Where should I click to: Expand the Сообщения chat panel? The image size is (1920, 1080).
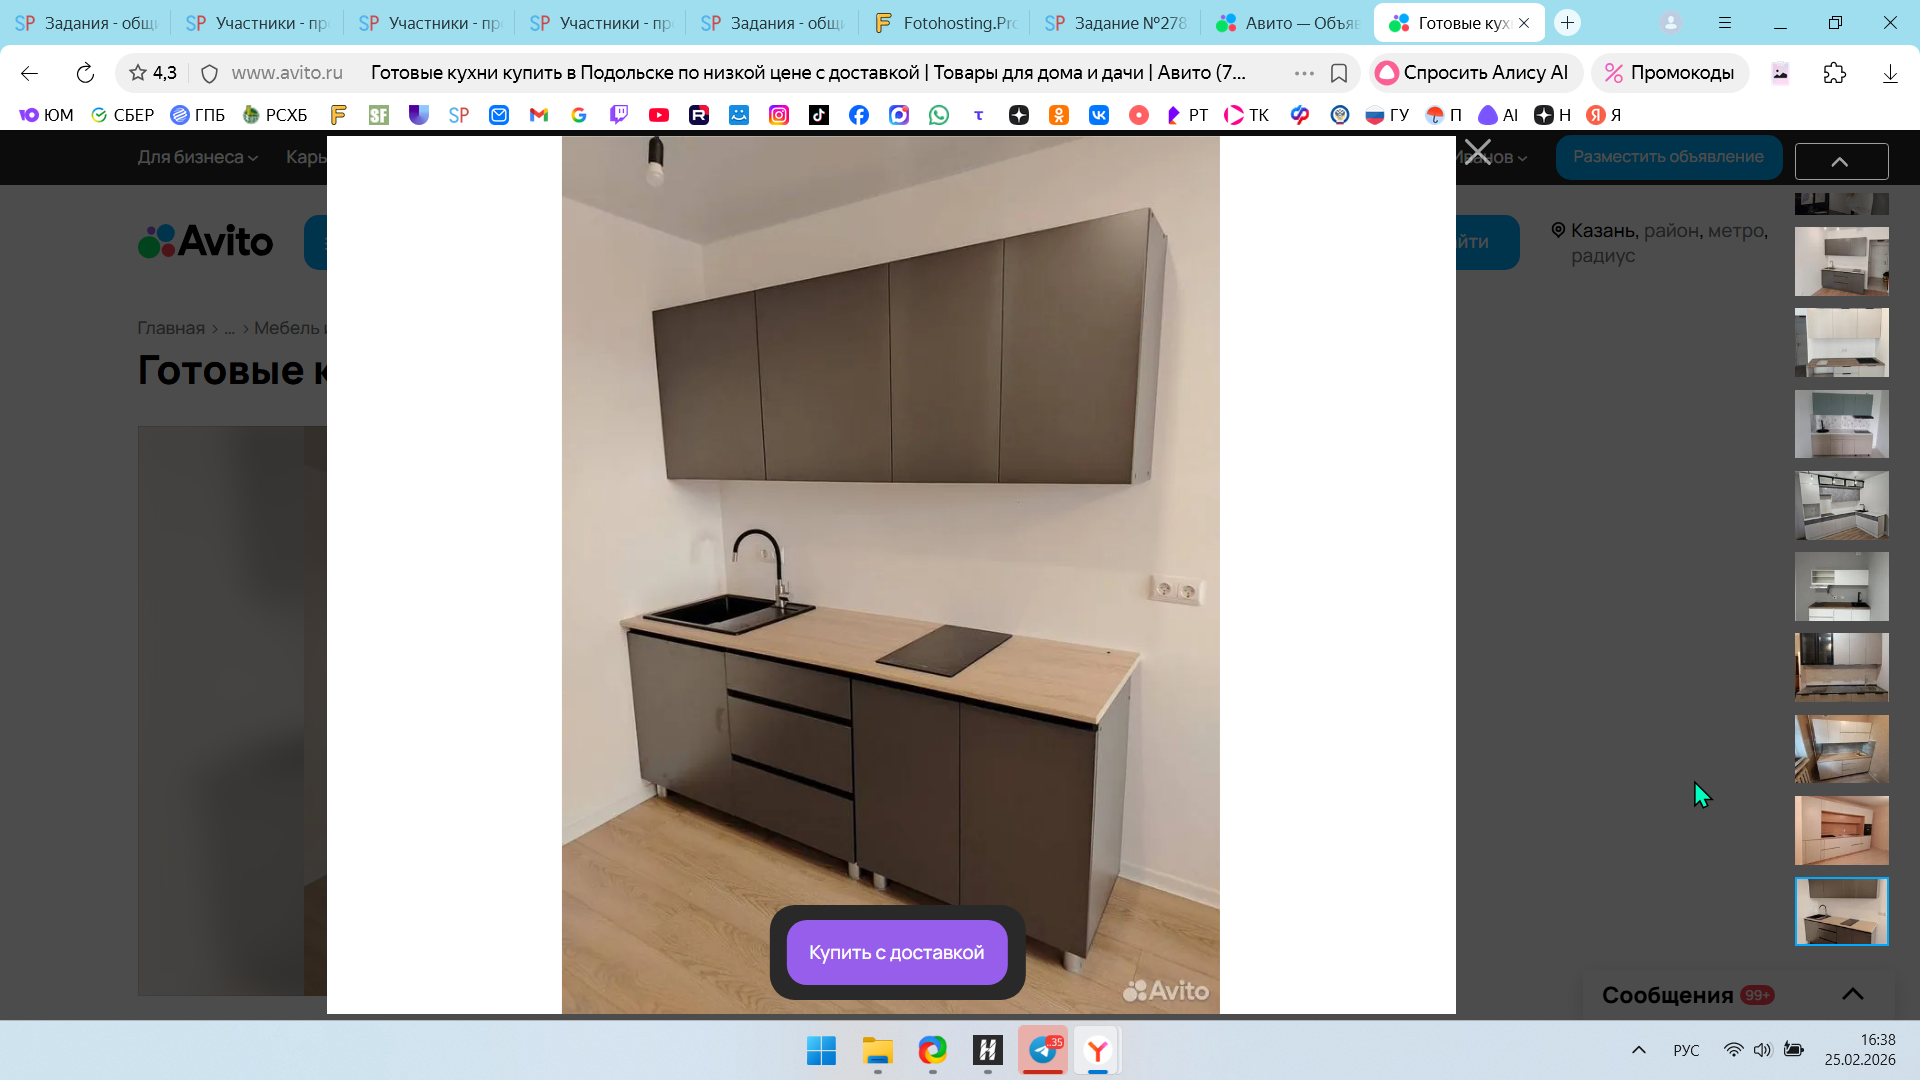1852,994
